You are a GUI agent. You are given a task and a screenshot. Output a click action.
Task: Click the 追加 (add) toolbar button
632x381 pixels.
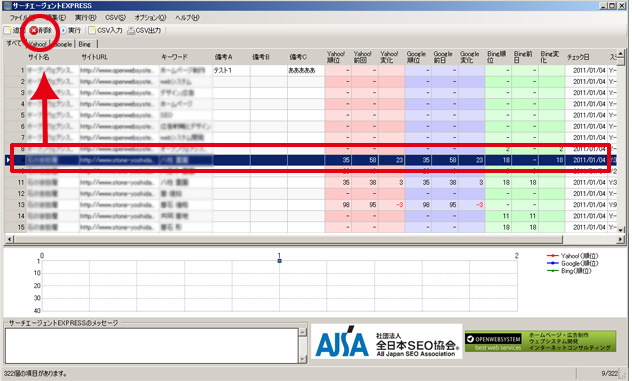(x=15, y=30)
